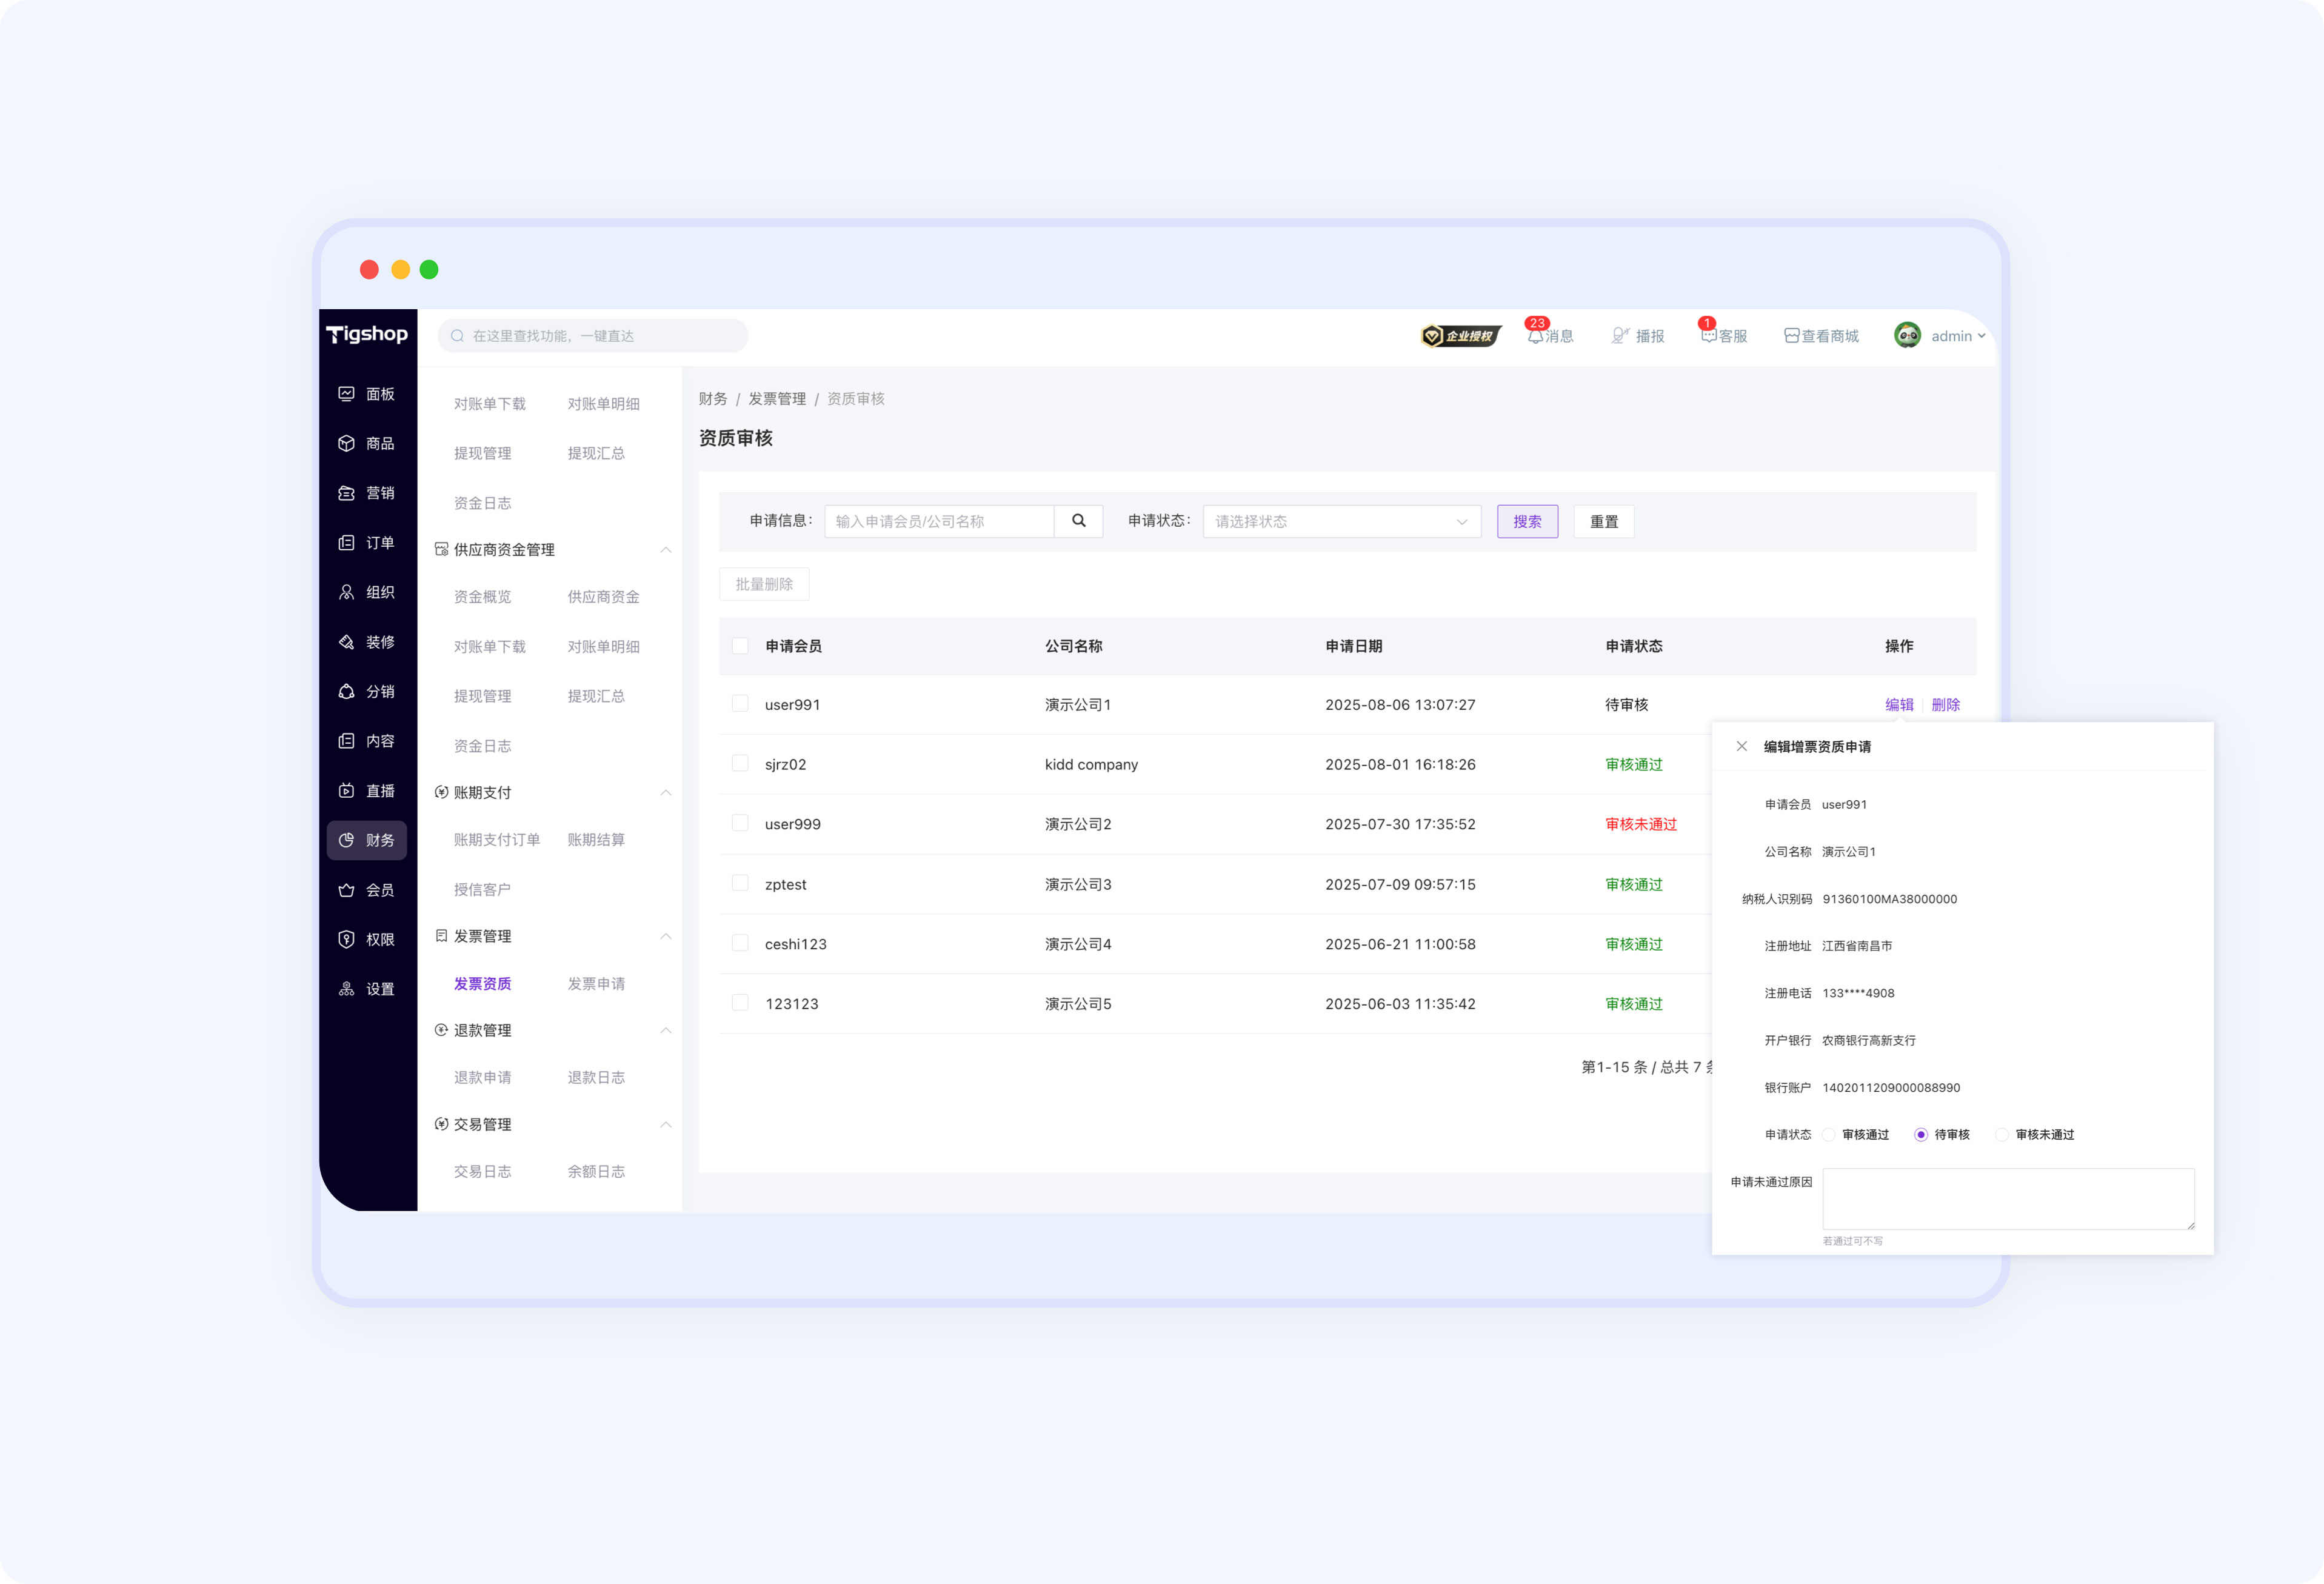Go to 订单 in the sidebar
The width and height of the screenshot is (2324, 1584).
pos(367,542)
